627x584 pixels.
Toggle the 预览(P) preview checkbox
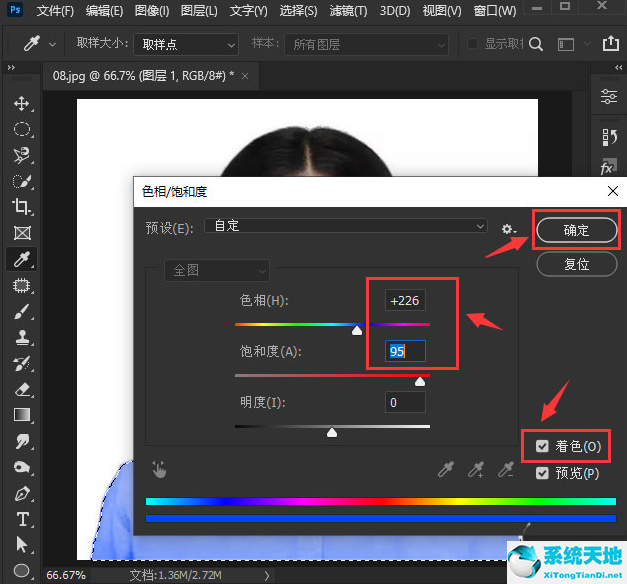point(542,473)
